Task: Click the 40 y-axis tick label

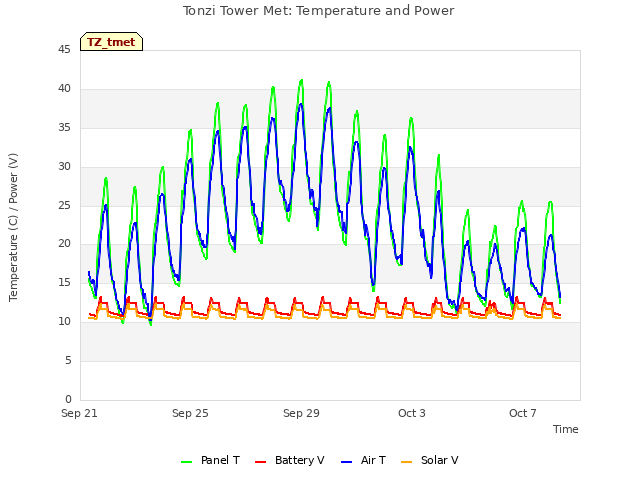Action: pos(64,89)
